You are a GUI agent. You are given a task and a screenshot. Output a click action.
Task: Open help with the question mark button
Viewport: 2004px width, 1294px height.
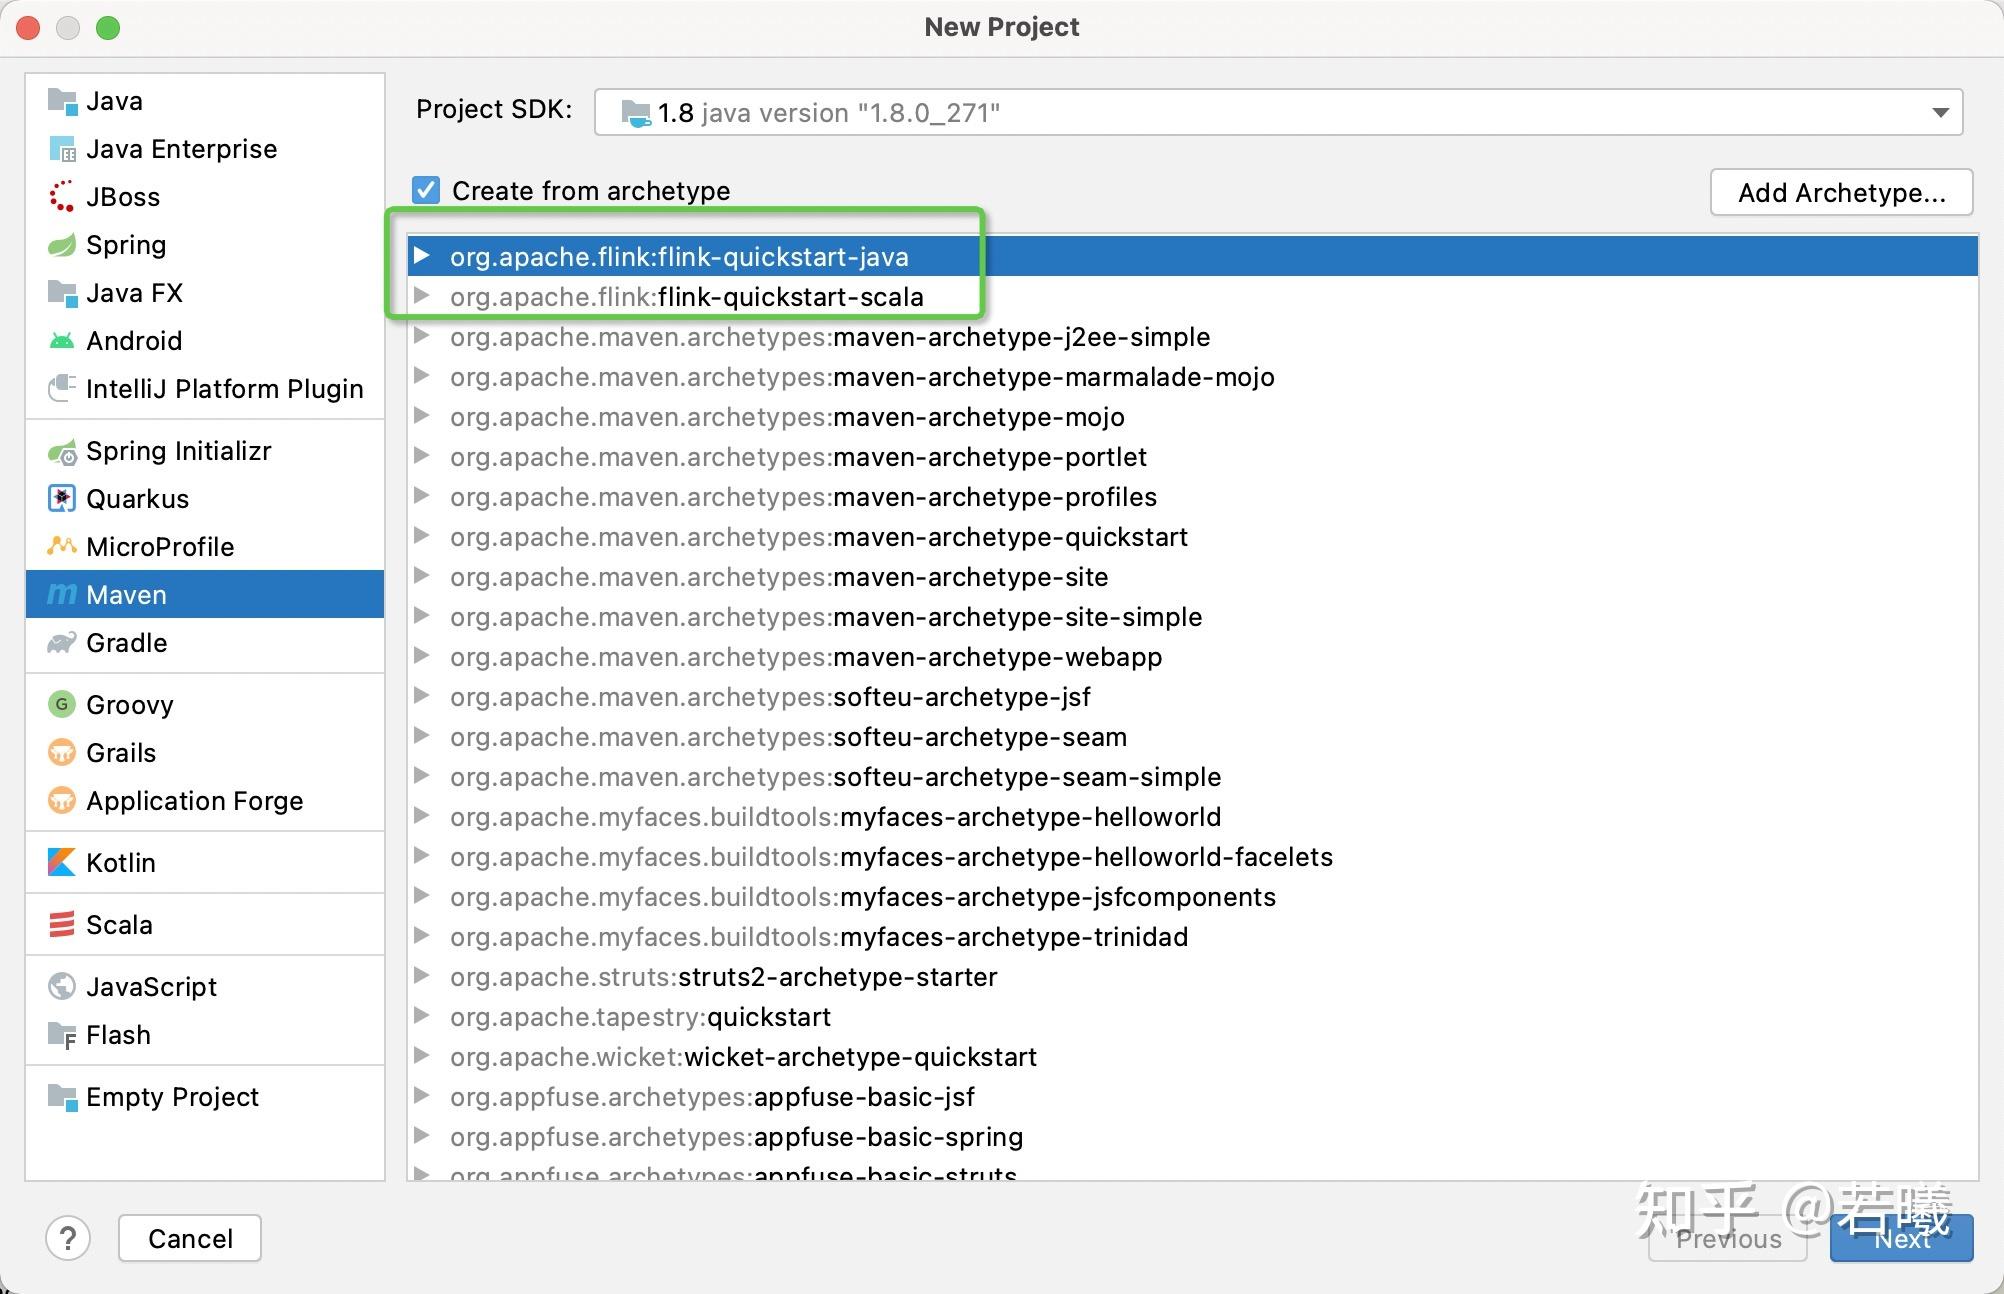click(68, 1239)
